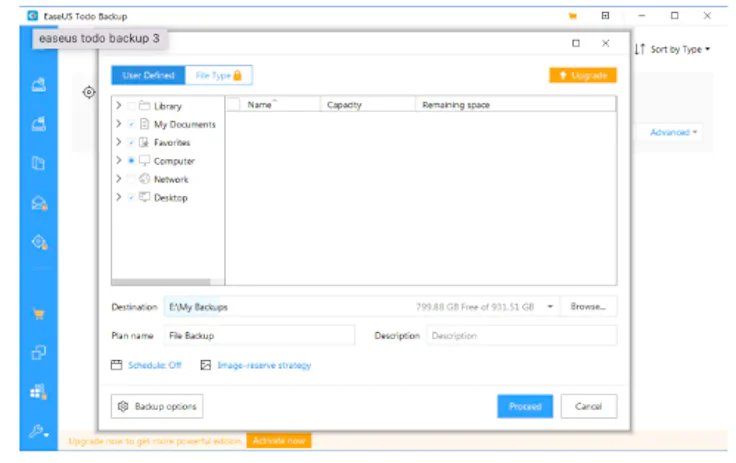
Task: Click the Network globe icon in tree
Action: [145, 179]
